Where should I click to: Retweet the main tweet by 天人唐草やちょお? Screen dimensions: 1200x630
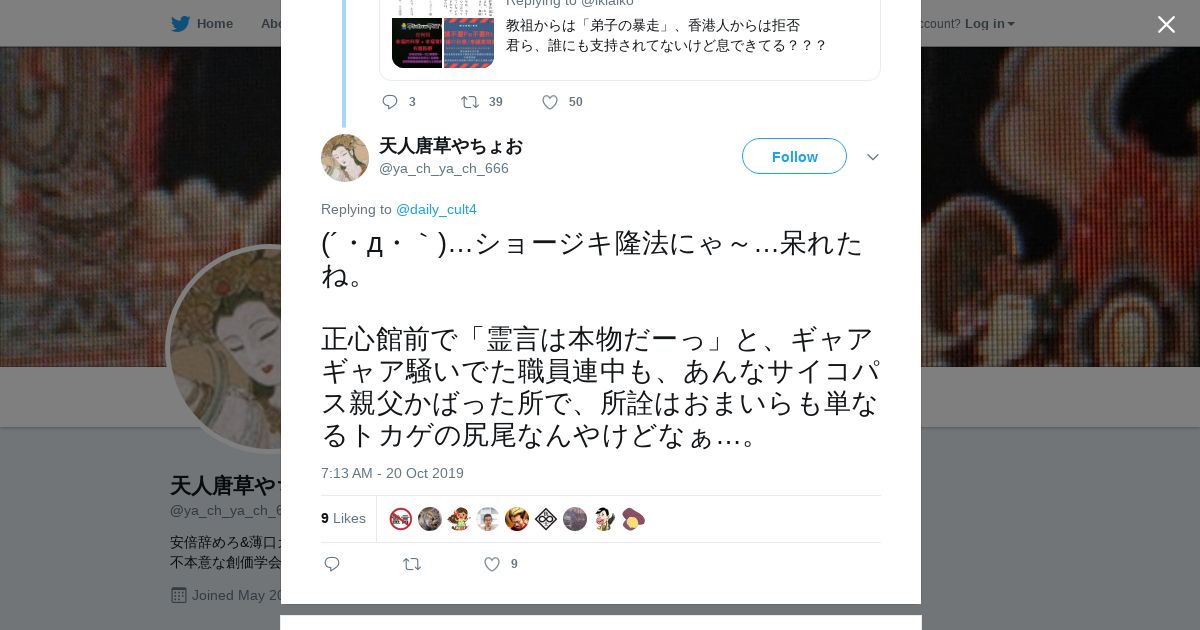click(412, 564)
